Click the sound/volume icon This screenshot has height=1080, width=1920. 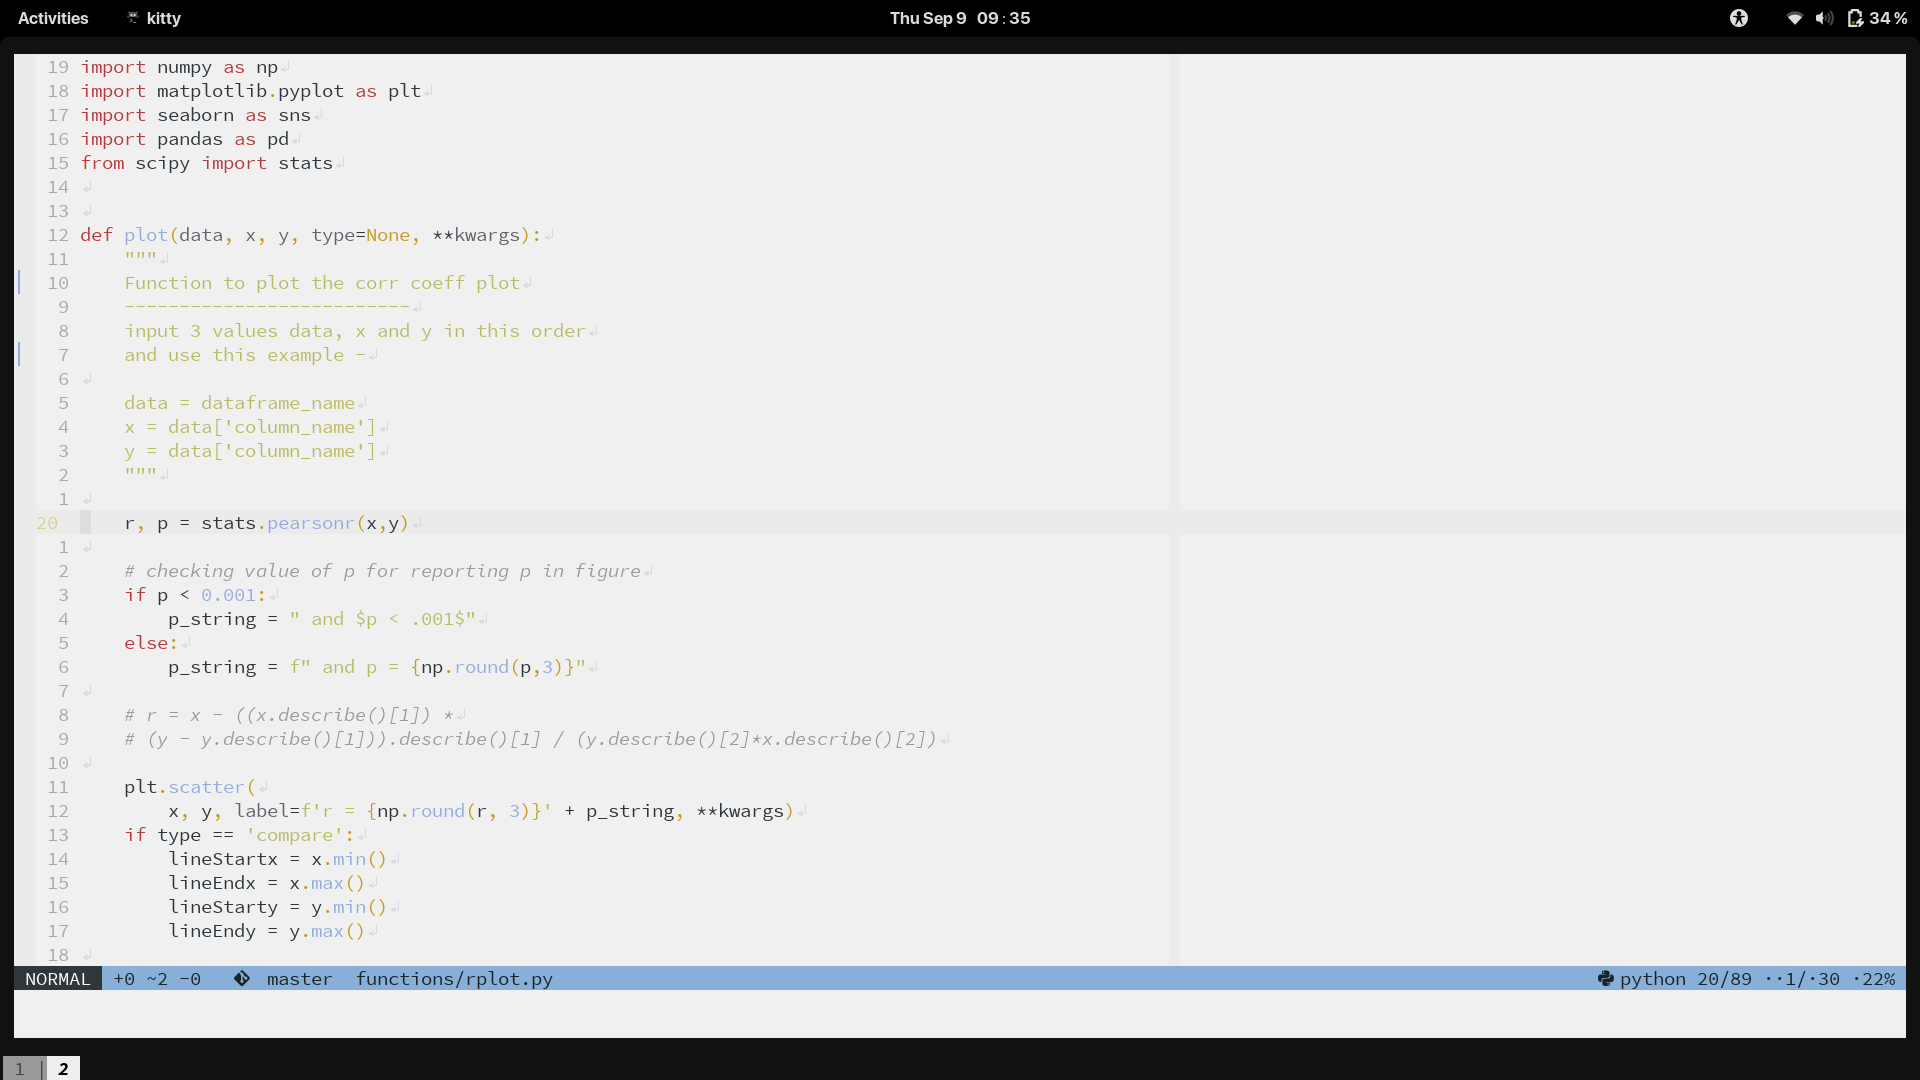[1824, 17]
